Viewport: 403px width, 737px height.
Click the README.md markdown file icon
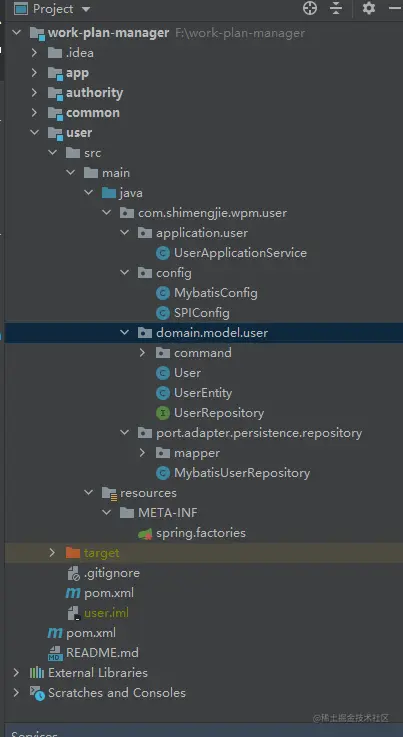click(x=55, y=653)
